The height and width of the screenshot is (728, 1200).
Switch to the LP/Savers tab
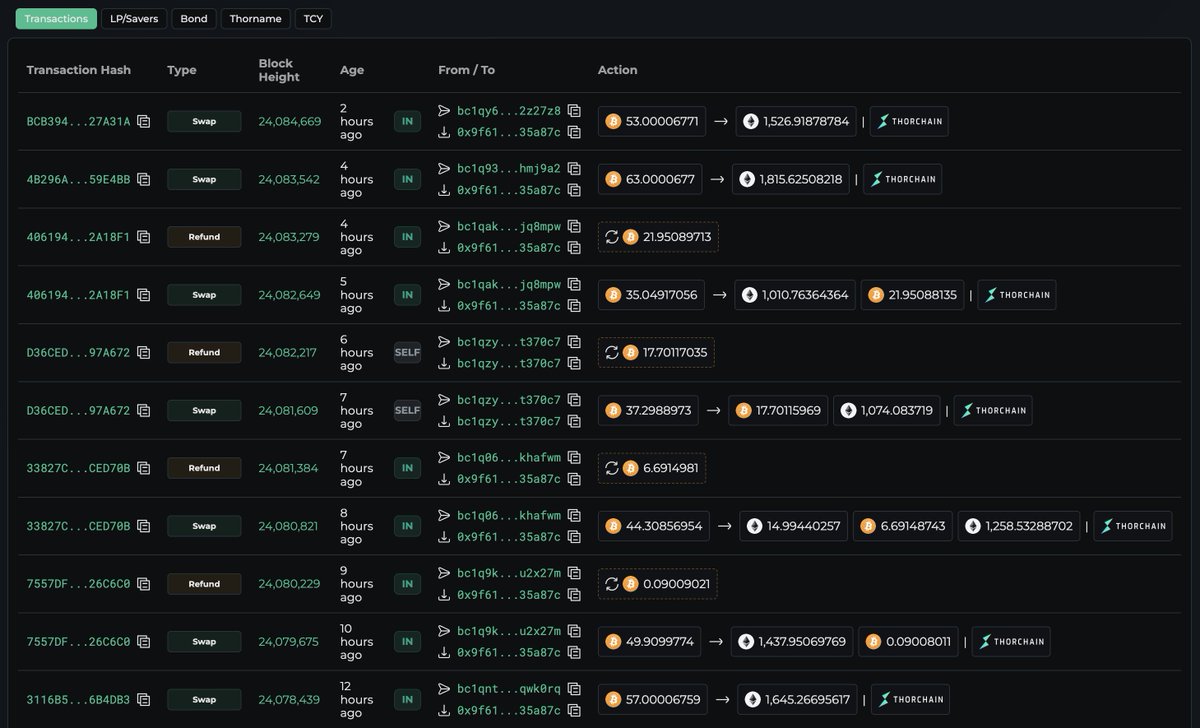(134, 18)
